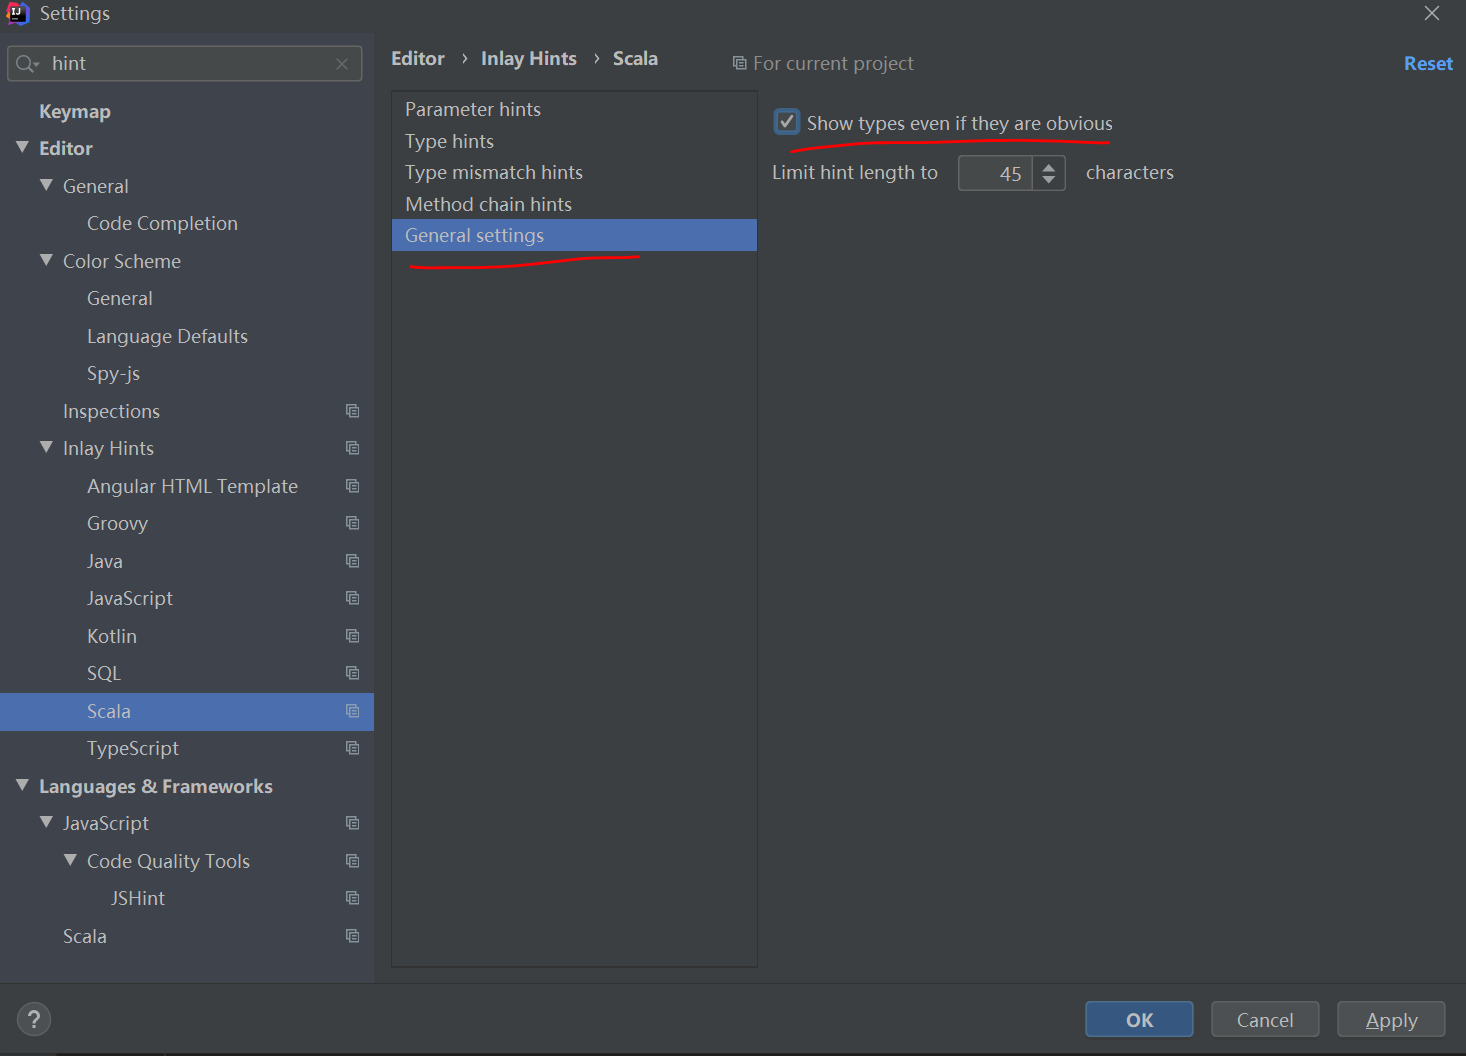
Task: Collapse the Languages & Frameworks node
Action: [23, 785]
